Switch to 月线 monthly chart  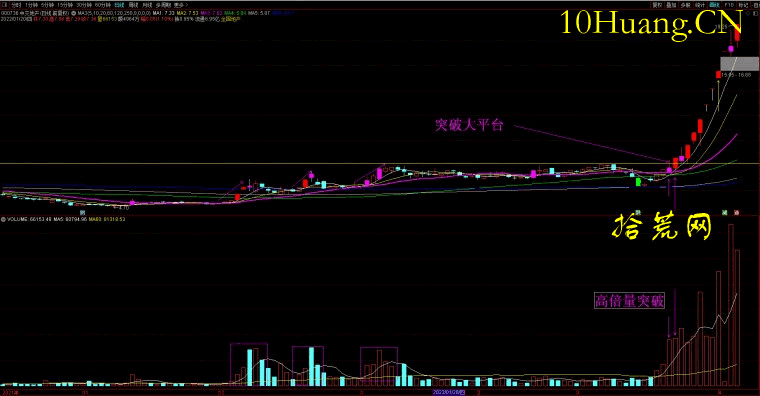[x=147, y=5]
